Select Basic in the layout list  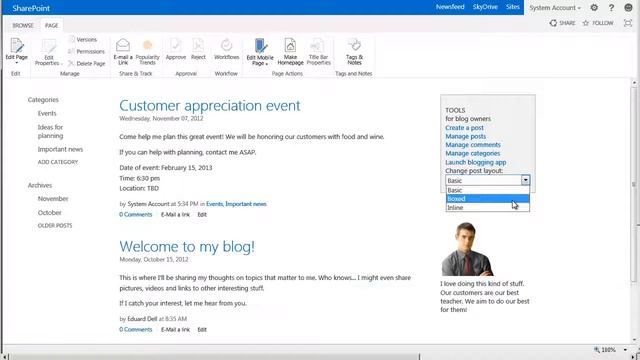click(488, 190)
